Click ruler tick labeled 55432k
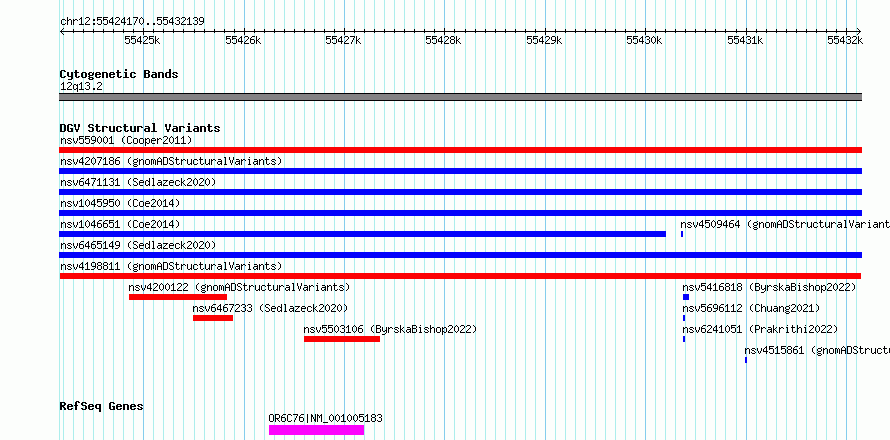This screenshot has width=890, height=440. point(845,40)
